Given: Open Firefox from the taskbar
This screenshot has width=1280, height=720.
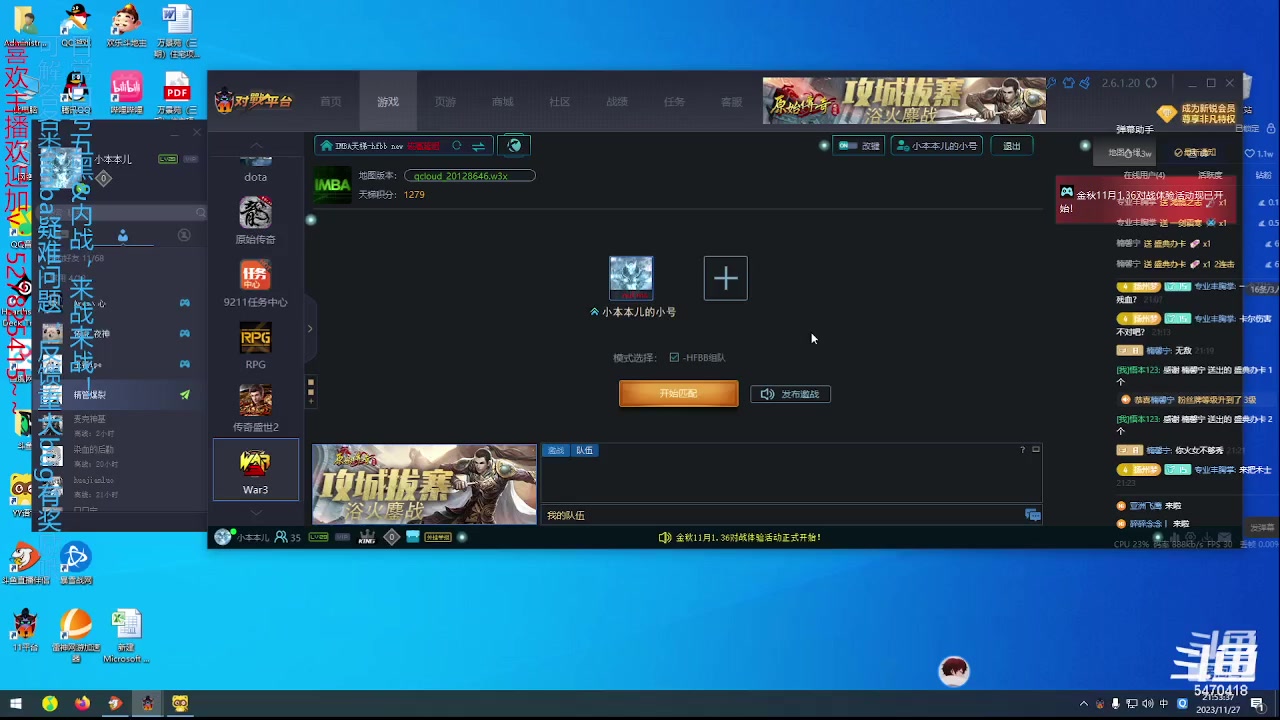Looking at the screenshot, I should pyautogui.click(x=82, y=704).
